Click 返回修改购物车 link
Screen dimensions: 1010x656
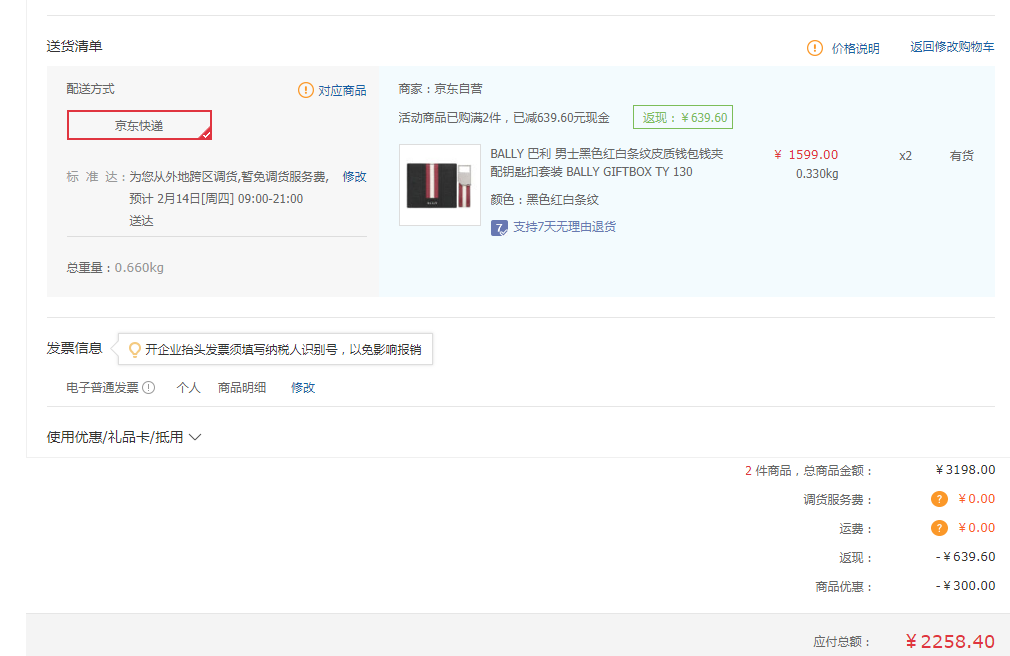(952, 46)
